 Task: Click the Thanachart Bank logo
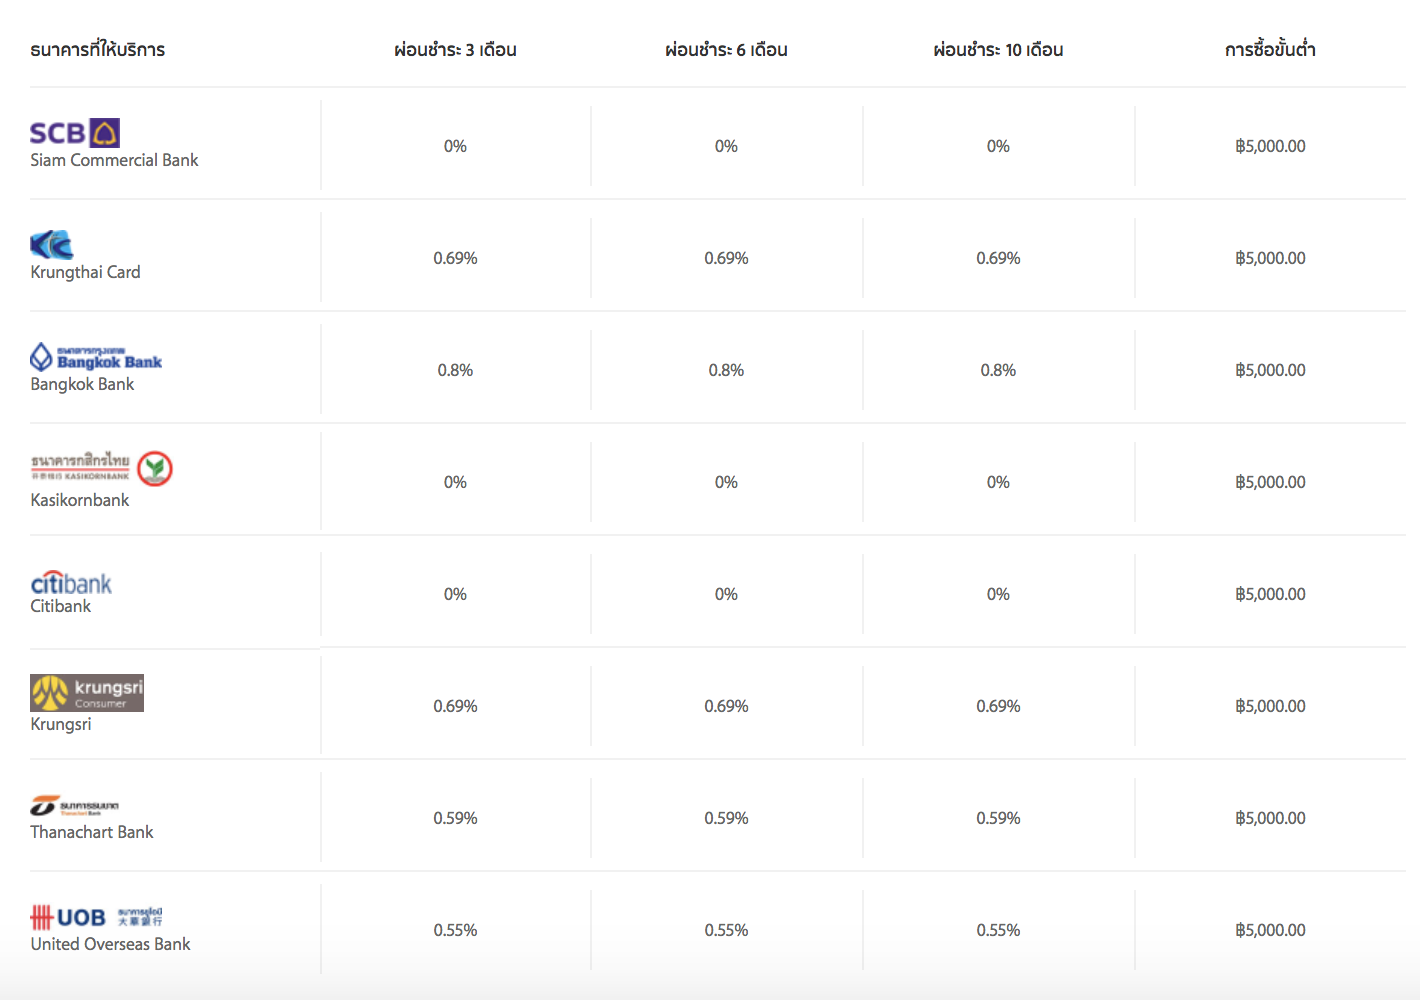(75, 805)
